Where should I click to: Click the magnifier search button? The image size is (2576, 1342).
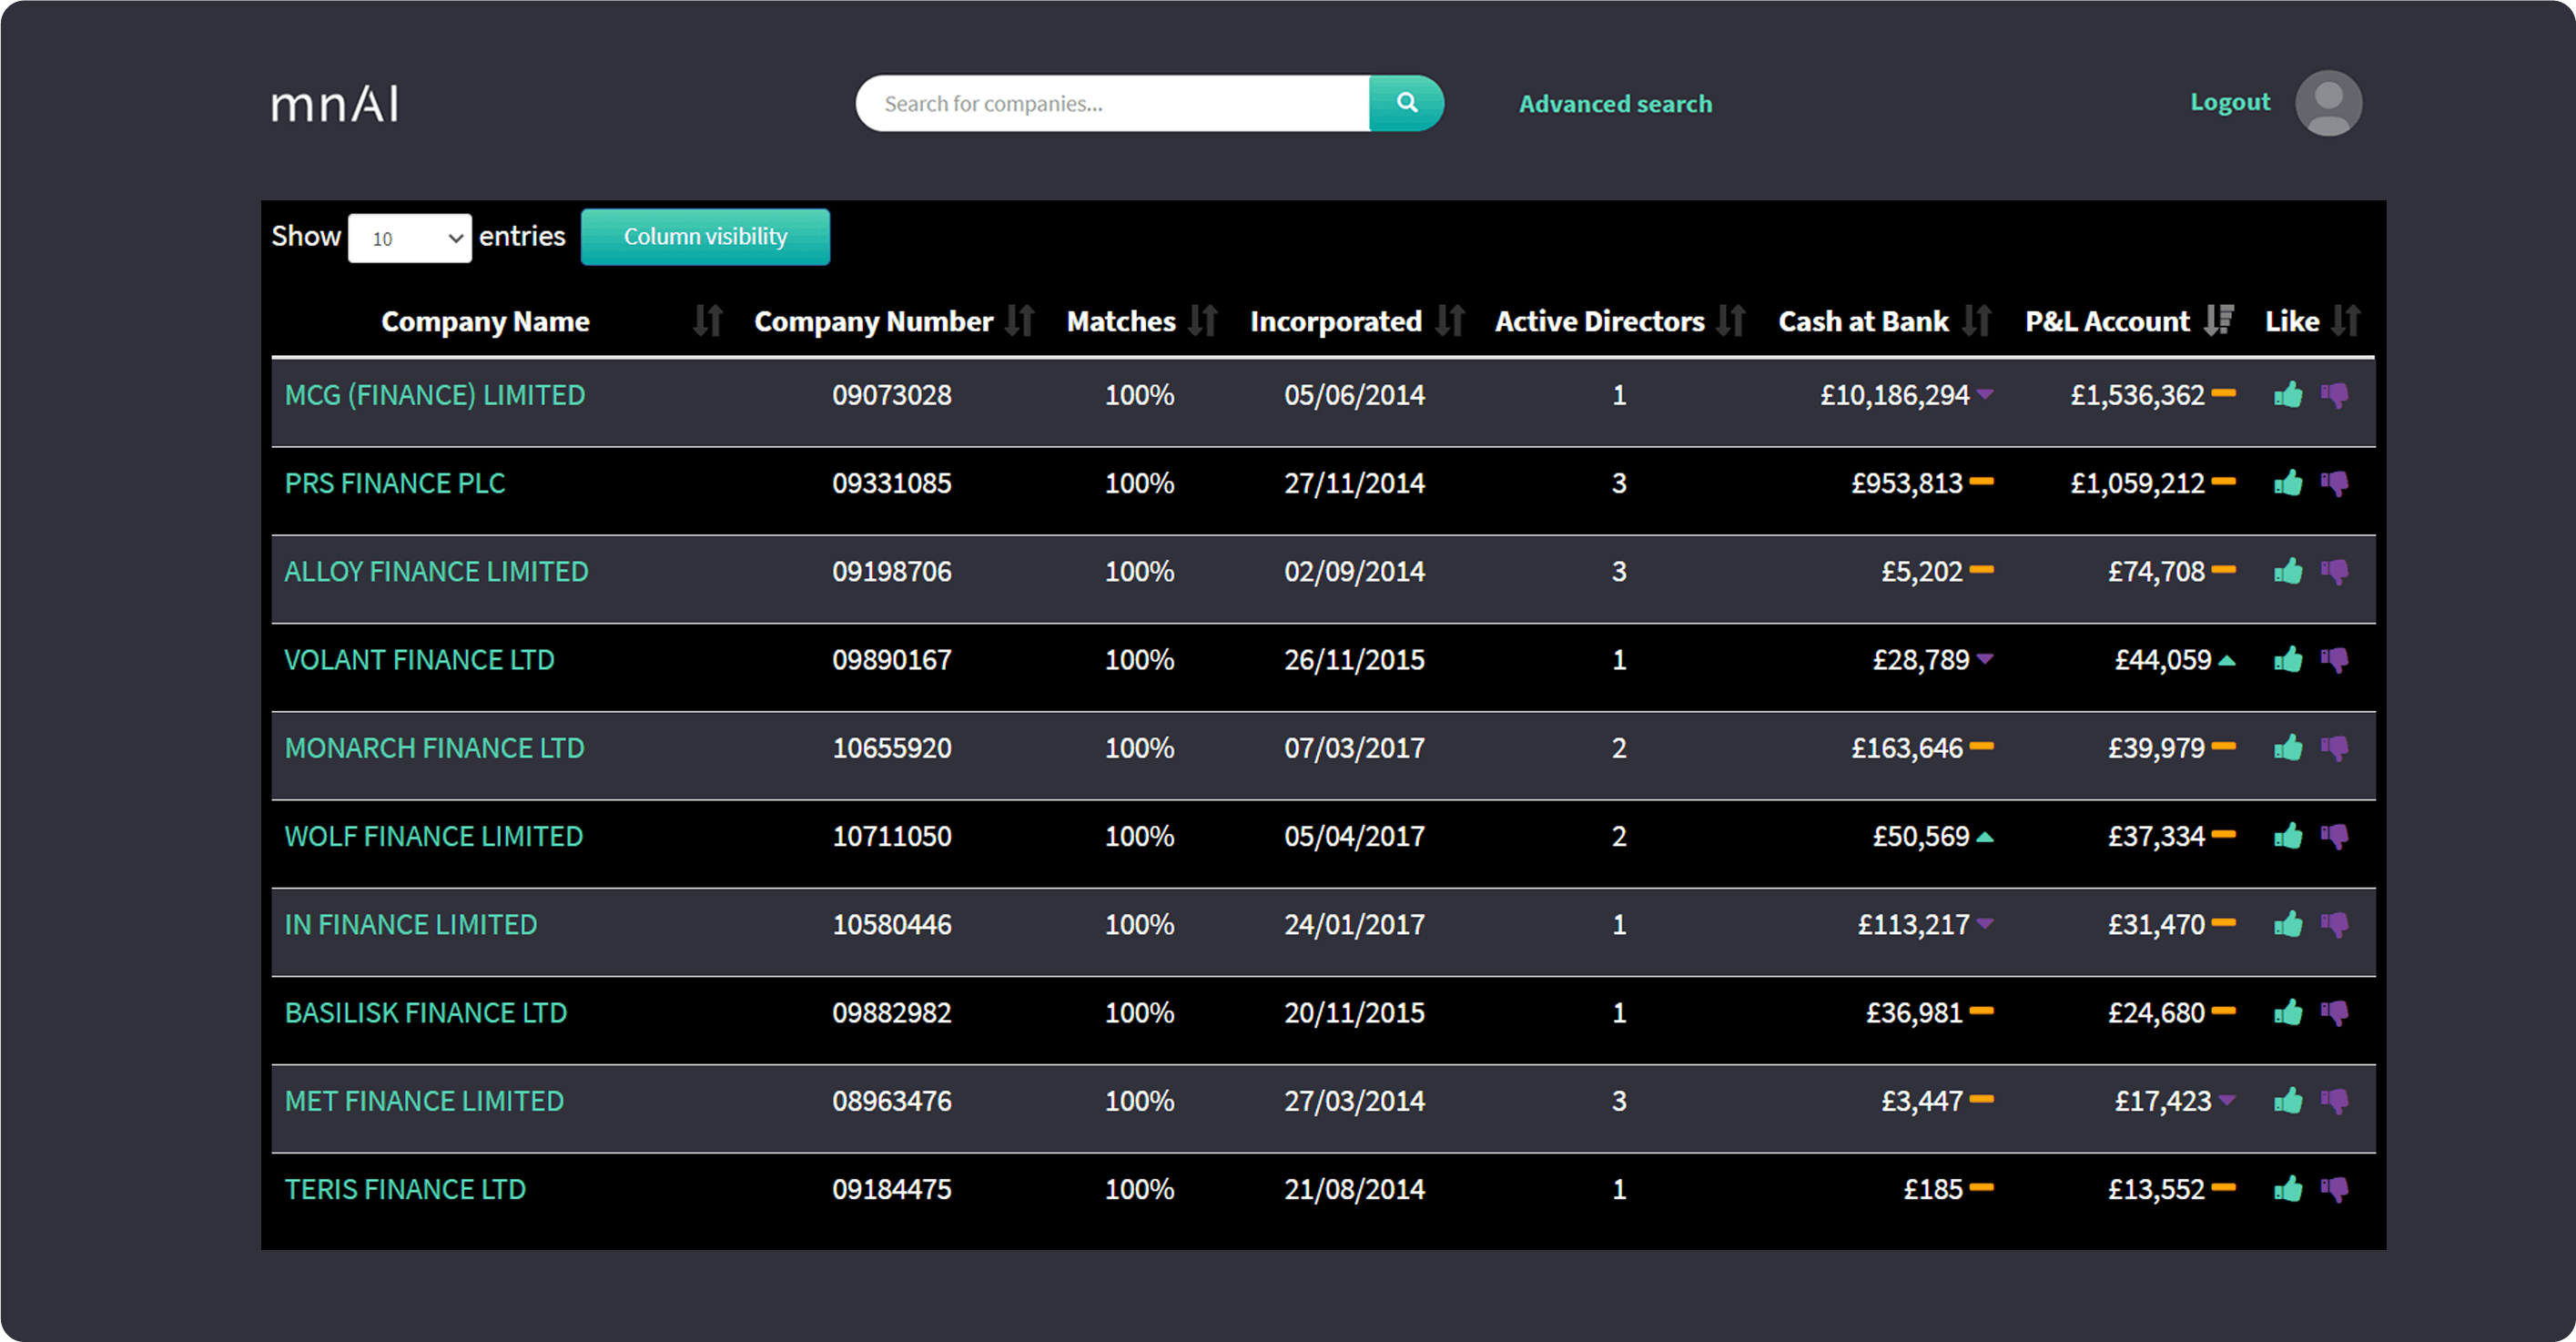coord(1406,103)
